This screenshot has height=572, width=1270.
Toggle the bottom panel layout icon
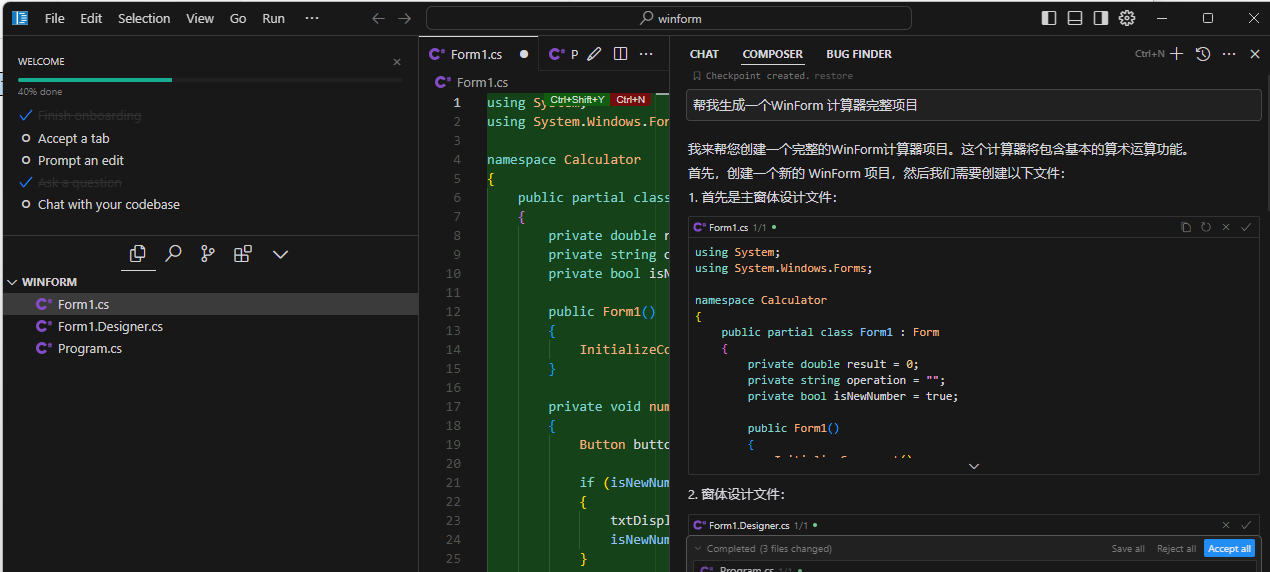click(1075, 18)
